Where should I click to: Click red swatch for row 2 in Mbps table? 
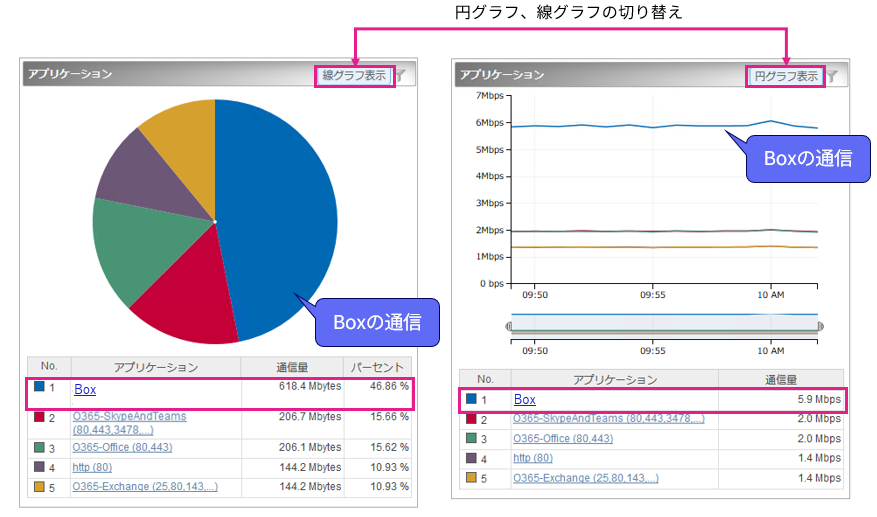click(472, 418)
